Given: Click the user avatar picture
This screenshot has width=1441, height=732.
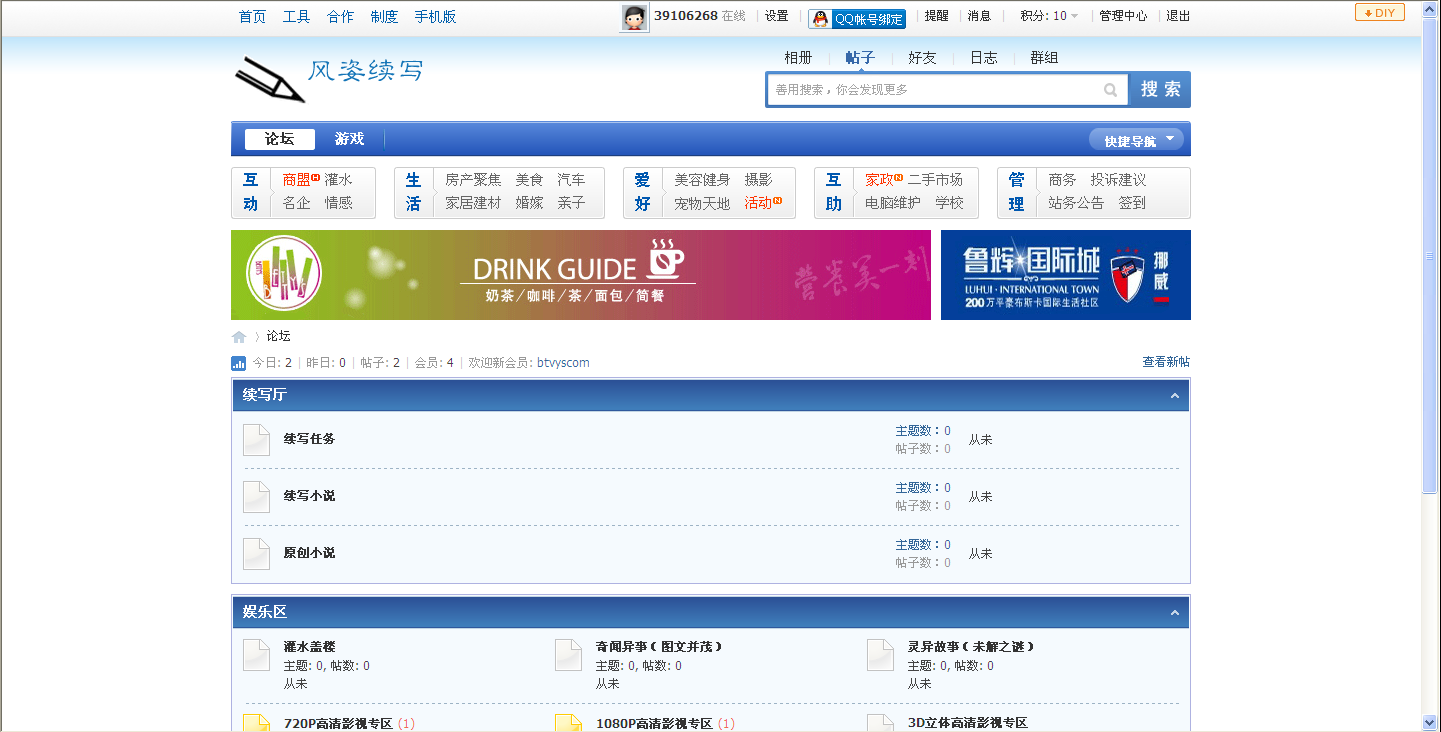Looking at the screenshot, I should tap(634, 17).
